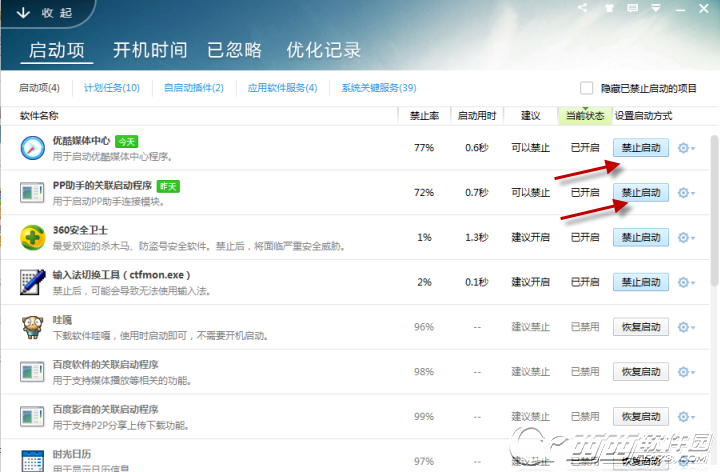Viewport: 720px width, 472px height.
Task: Click 禁止启动 for 360安全卫士
Action: point(641,237)
